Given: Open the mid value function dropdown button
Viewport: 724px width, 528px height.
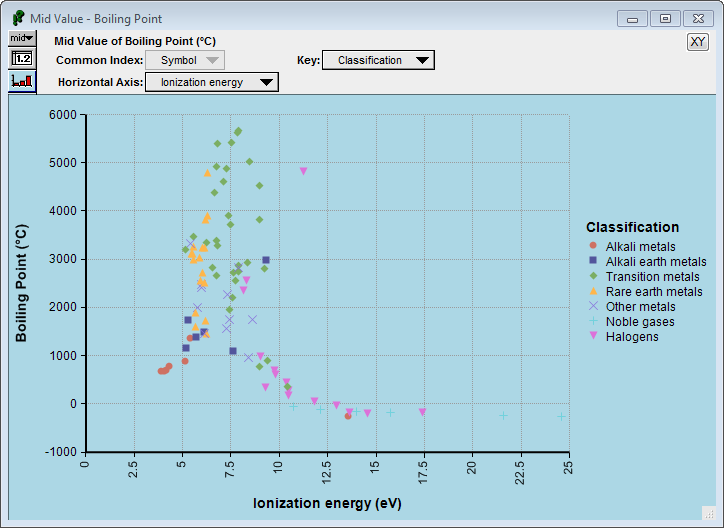Looking at the screenshot, I should pos(22,38).
